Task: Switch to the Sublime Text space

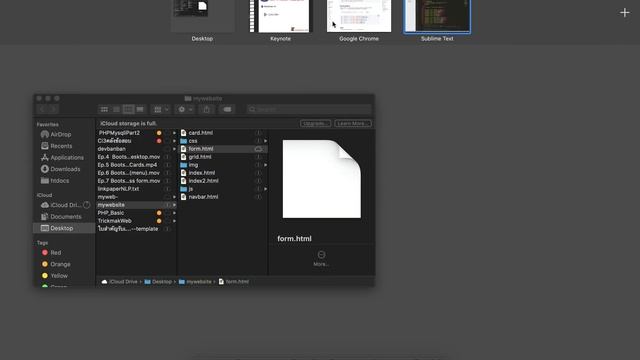Action: (x=437, y=20)
